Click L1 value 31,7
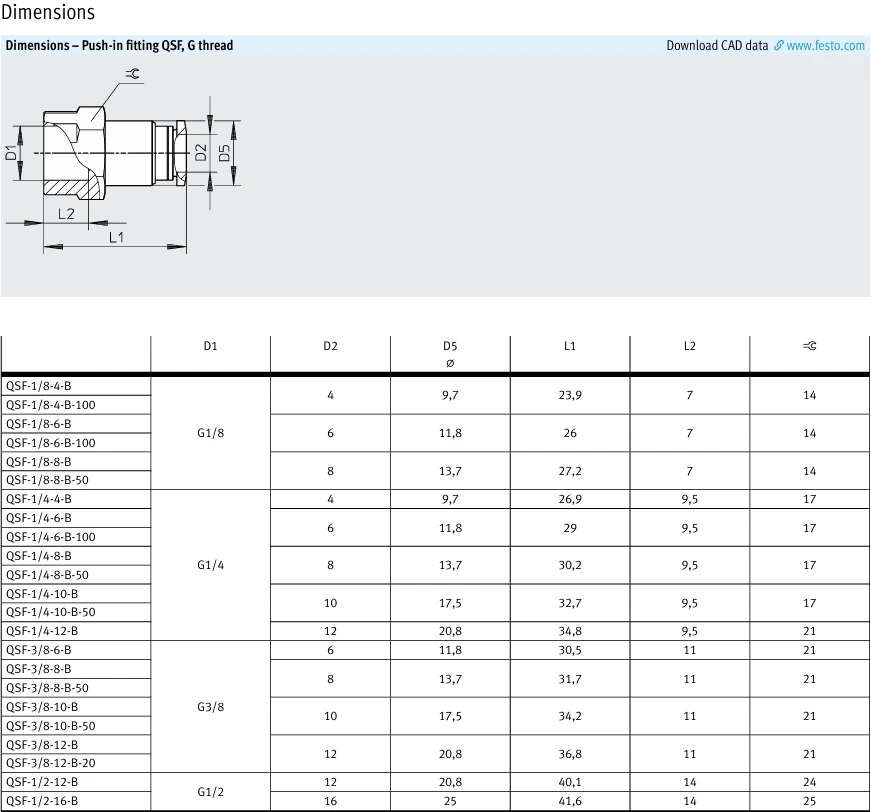The image size is (871, 812). [x=570, y=679]
